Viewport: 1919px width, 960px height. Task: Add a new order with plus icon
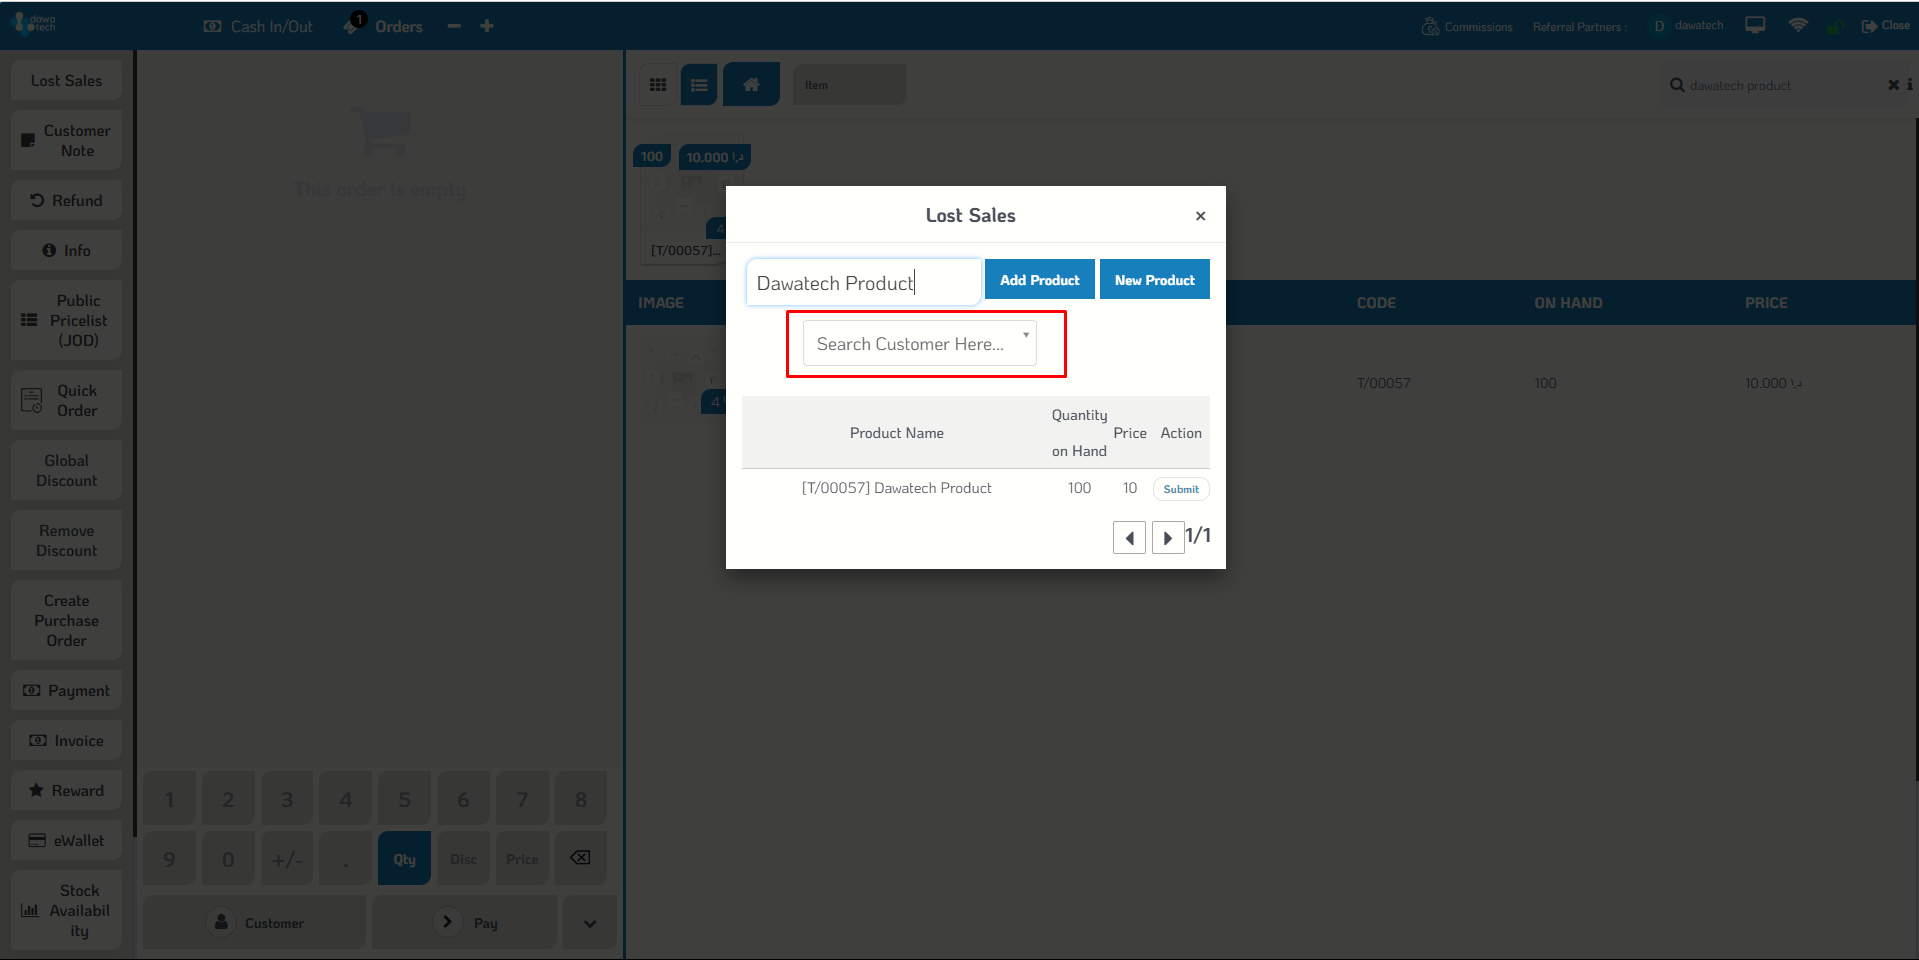pos(487,26)
